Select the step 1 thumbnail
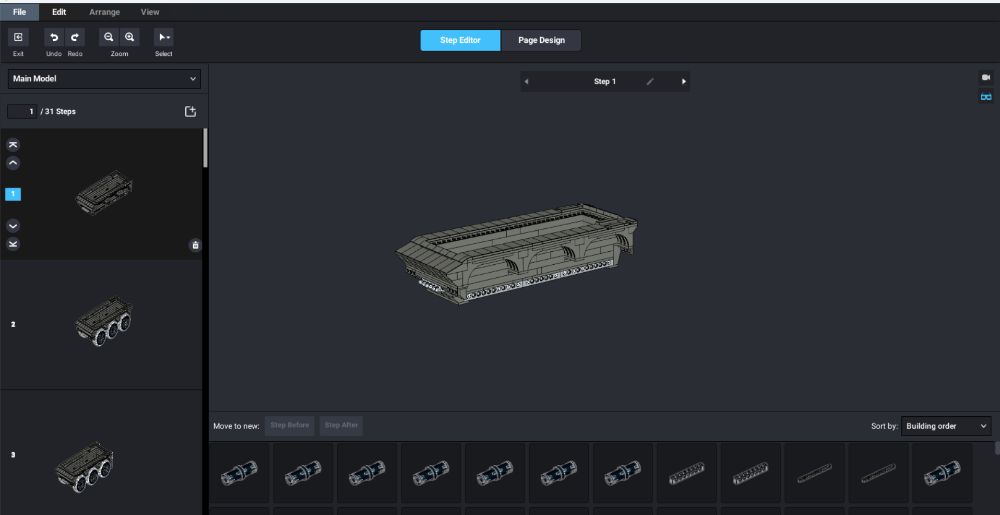 tap(104, 192)
